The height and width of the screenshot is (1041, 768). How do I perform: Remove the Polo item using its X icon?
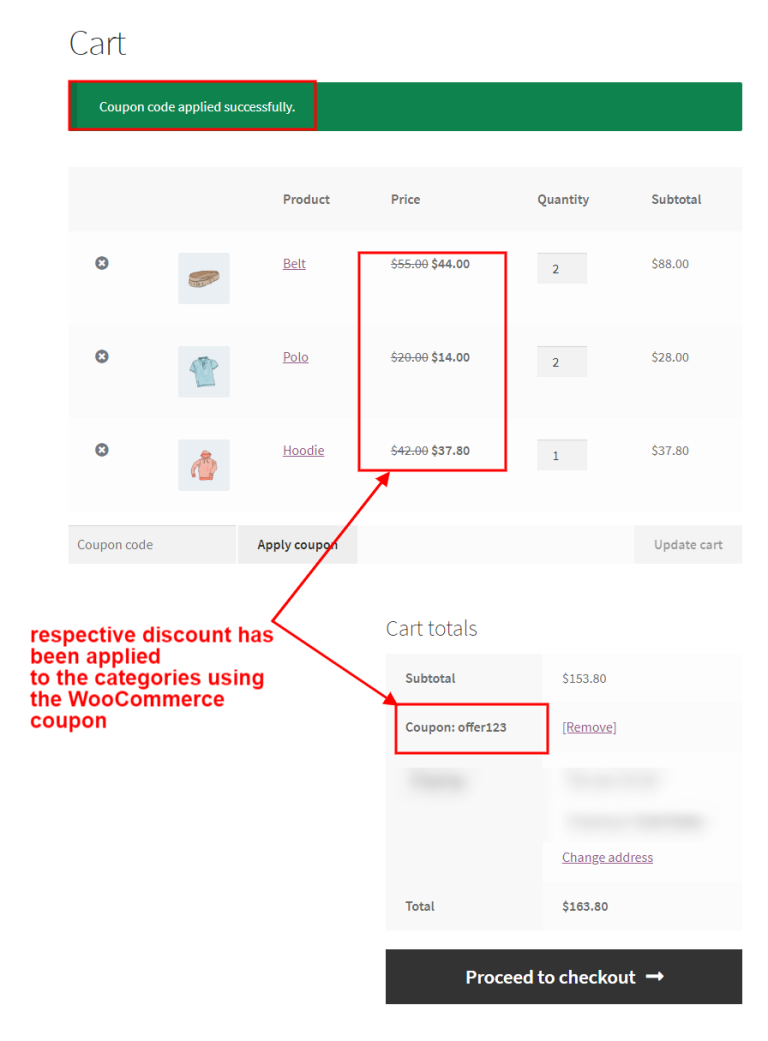(101, 357)
